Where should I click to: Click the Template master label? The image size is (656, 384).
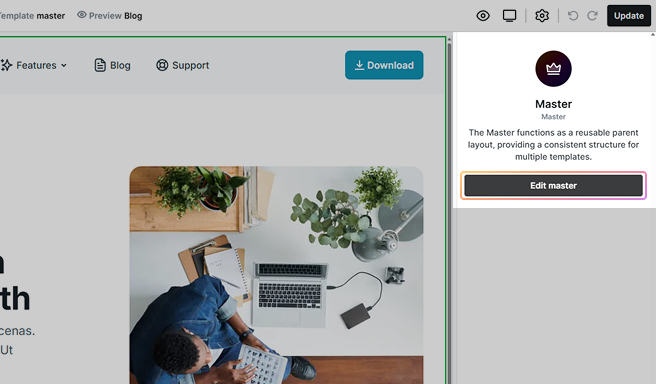(32, 16)
